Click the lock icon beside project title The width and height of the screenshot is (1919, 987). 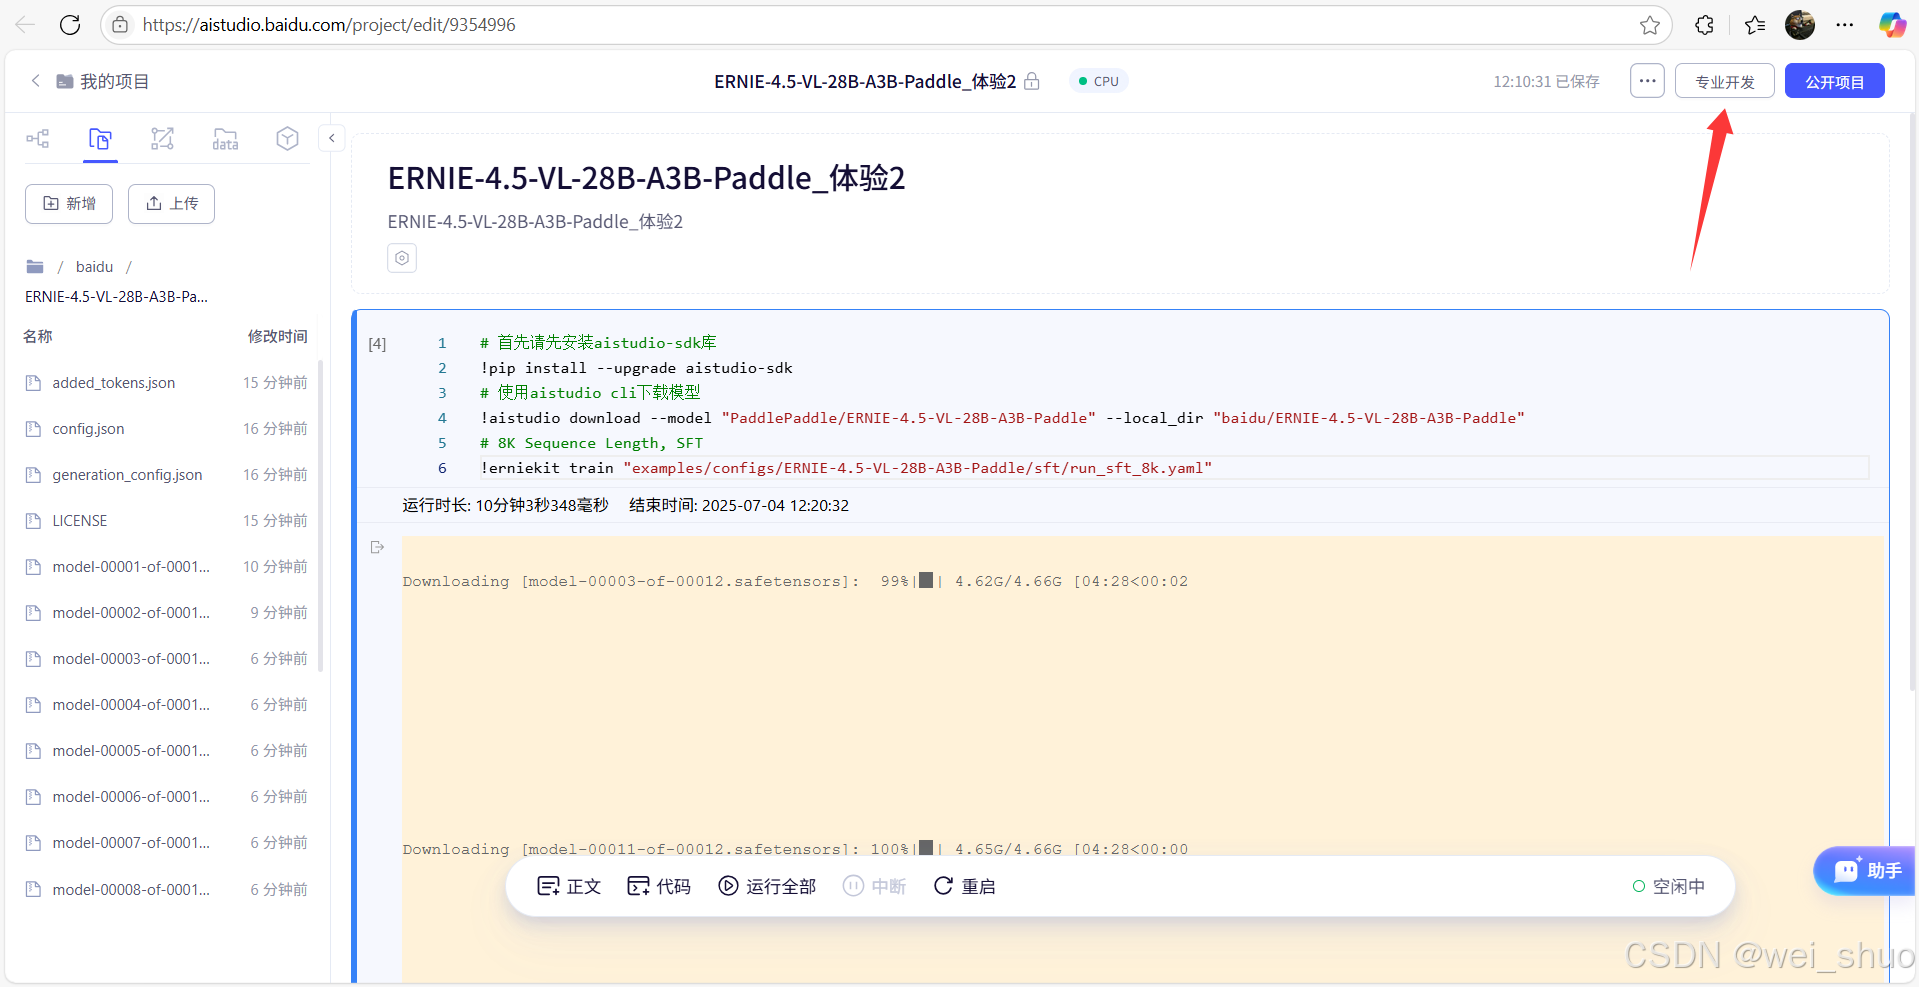click(x=1032, y=81)
